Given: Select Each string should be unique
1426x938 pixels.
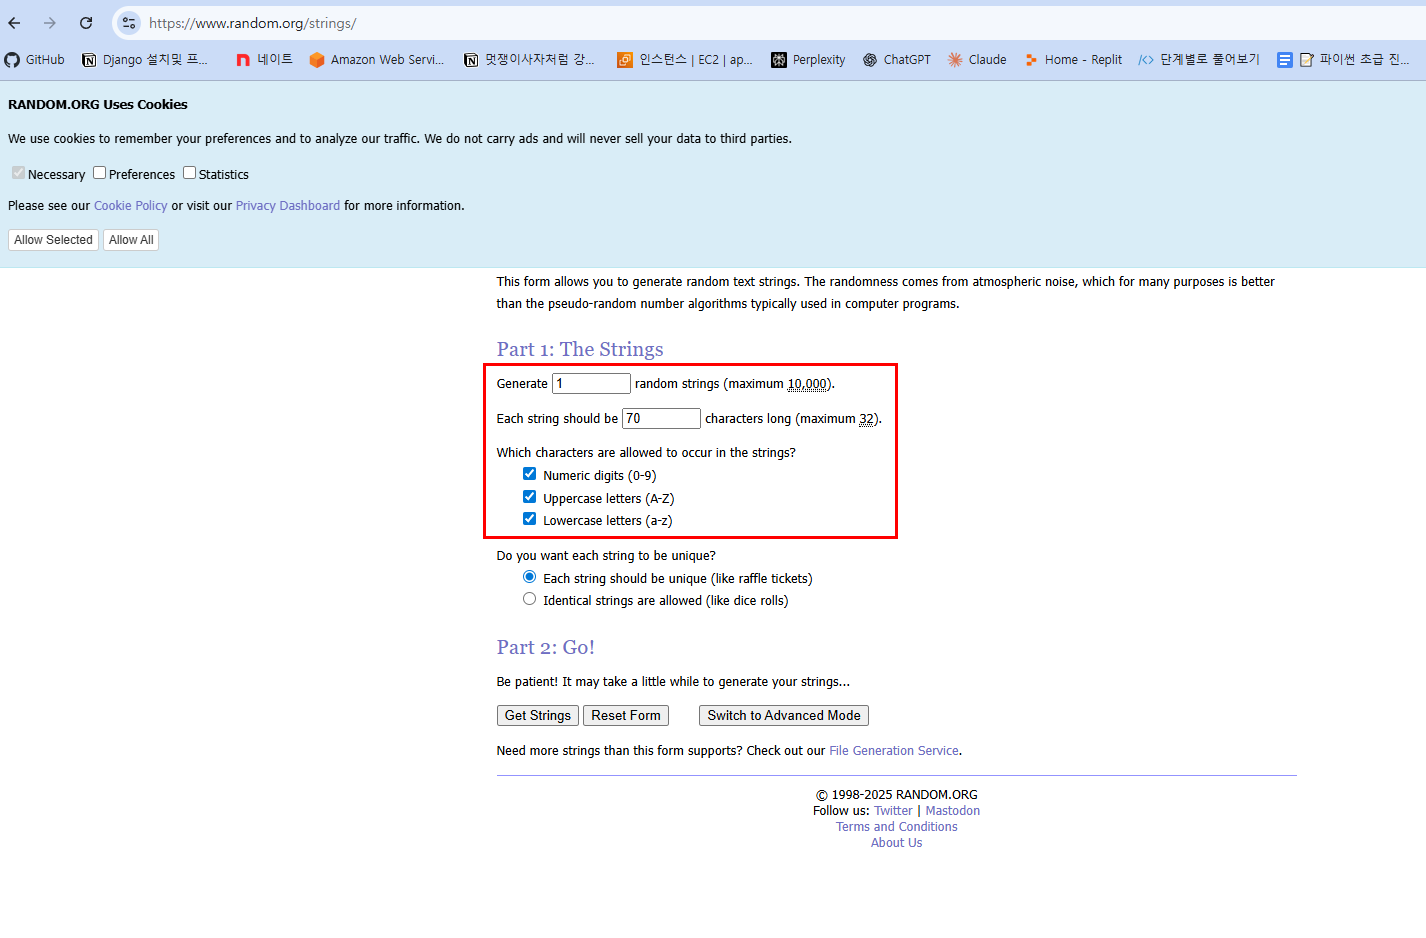Looking at the screenshot, I should tap(530, 577).
